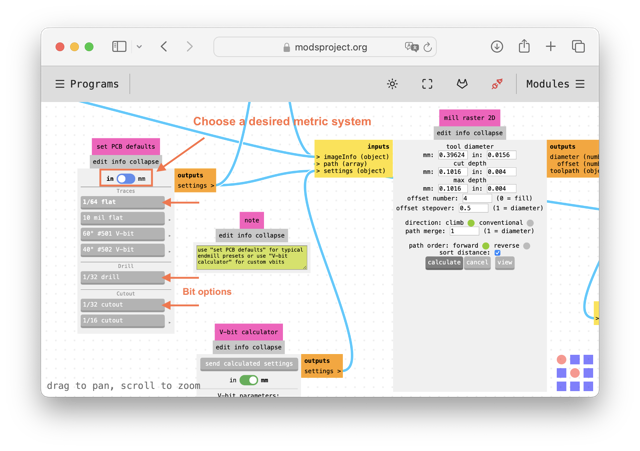Image resolution: width=640 pixels, height=451 pixels.
Task: Toggle the Safari sidebar icon
Action: pos(119,47)
